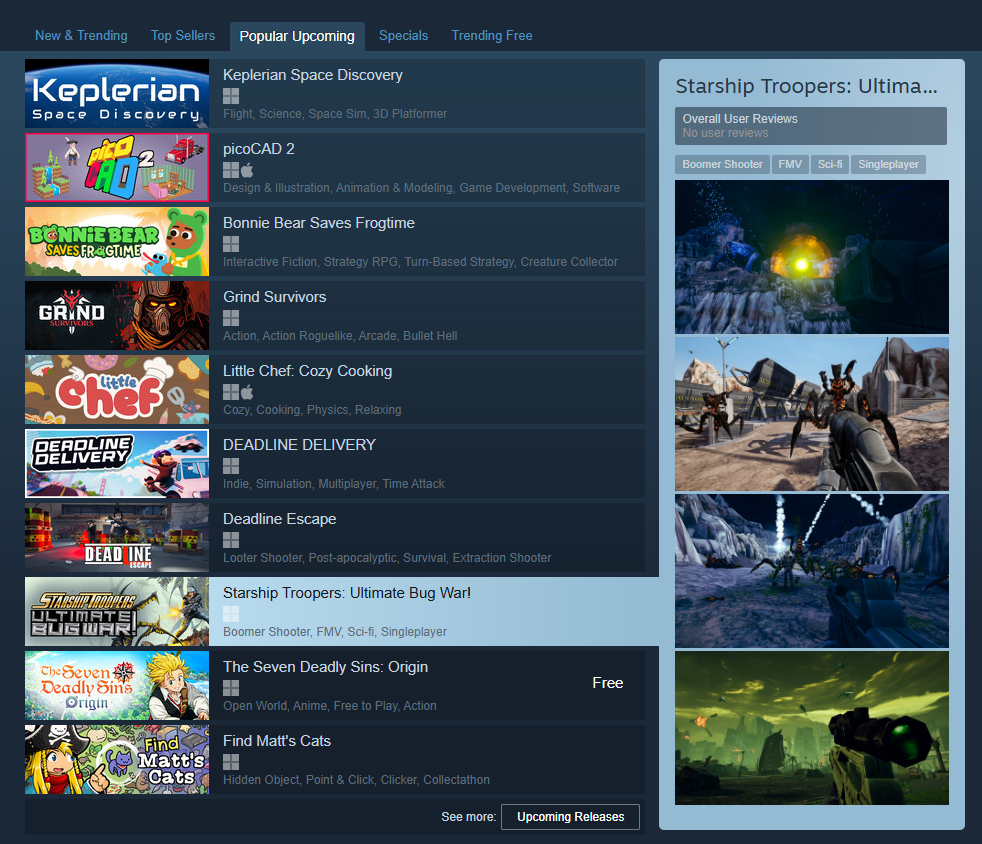
Task: Switch to the Trending Free tab
Action: tap(492, 36)
